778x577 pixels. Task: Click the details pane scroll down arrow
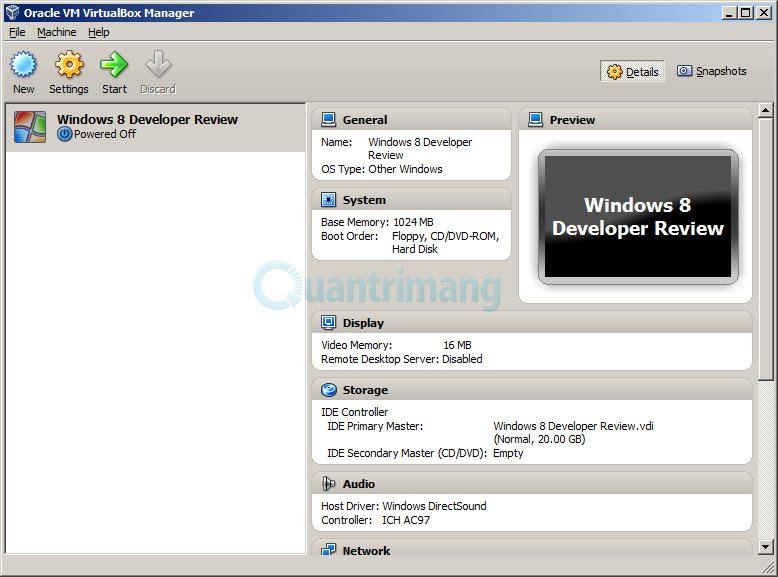766,547
